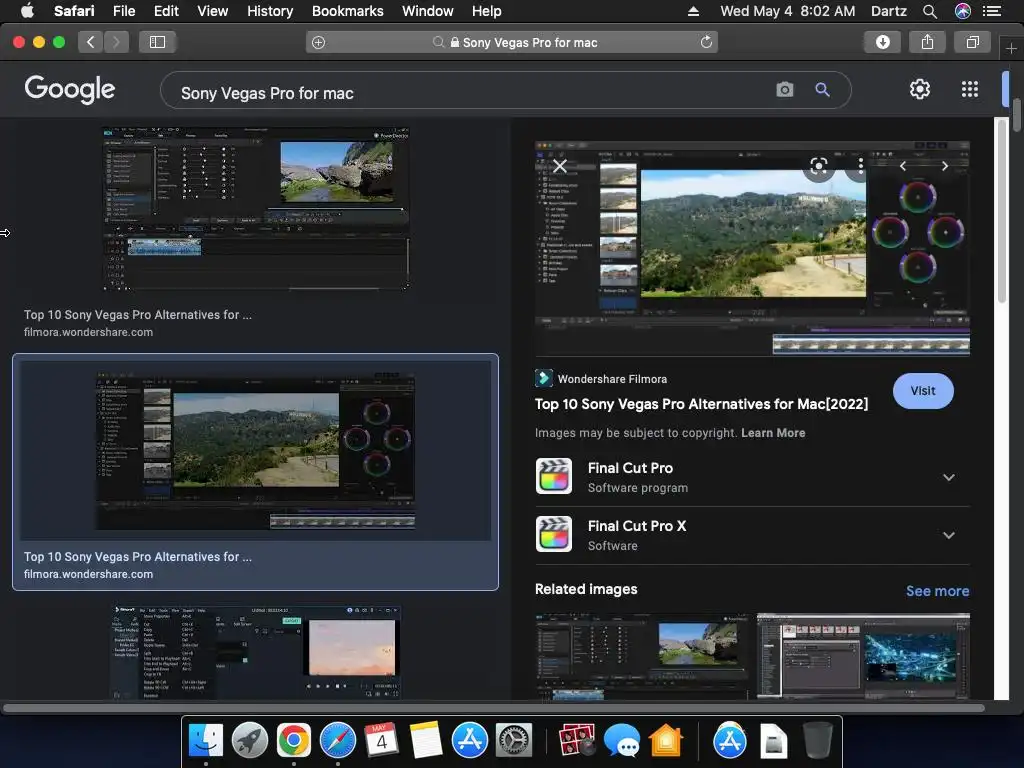This screenshot has width=1024, height=768.
Task: Open three-dot more options on preview image
Action: [861, 166]
